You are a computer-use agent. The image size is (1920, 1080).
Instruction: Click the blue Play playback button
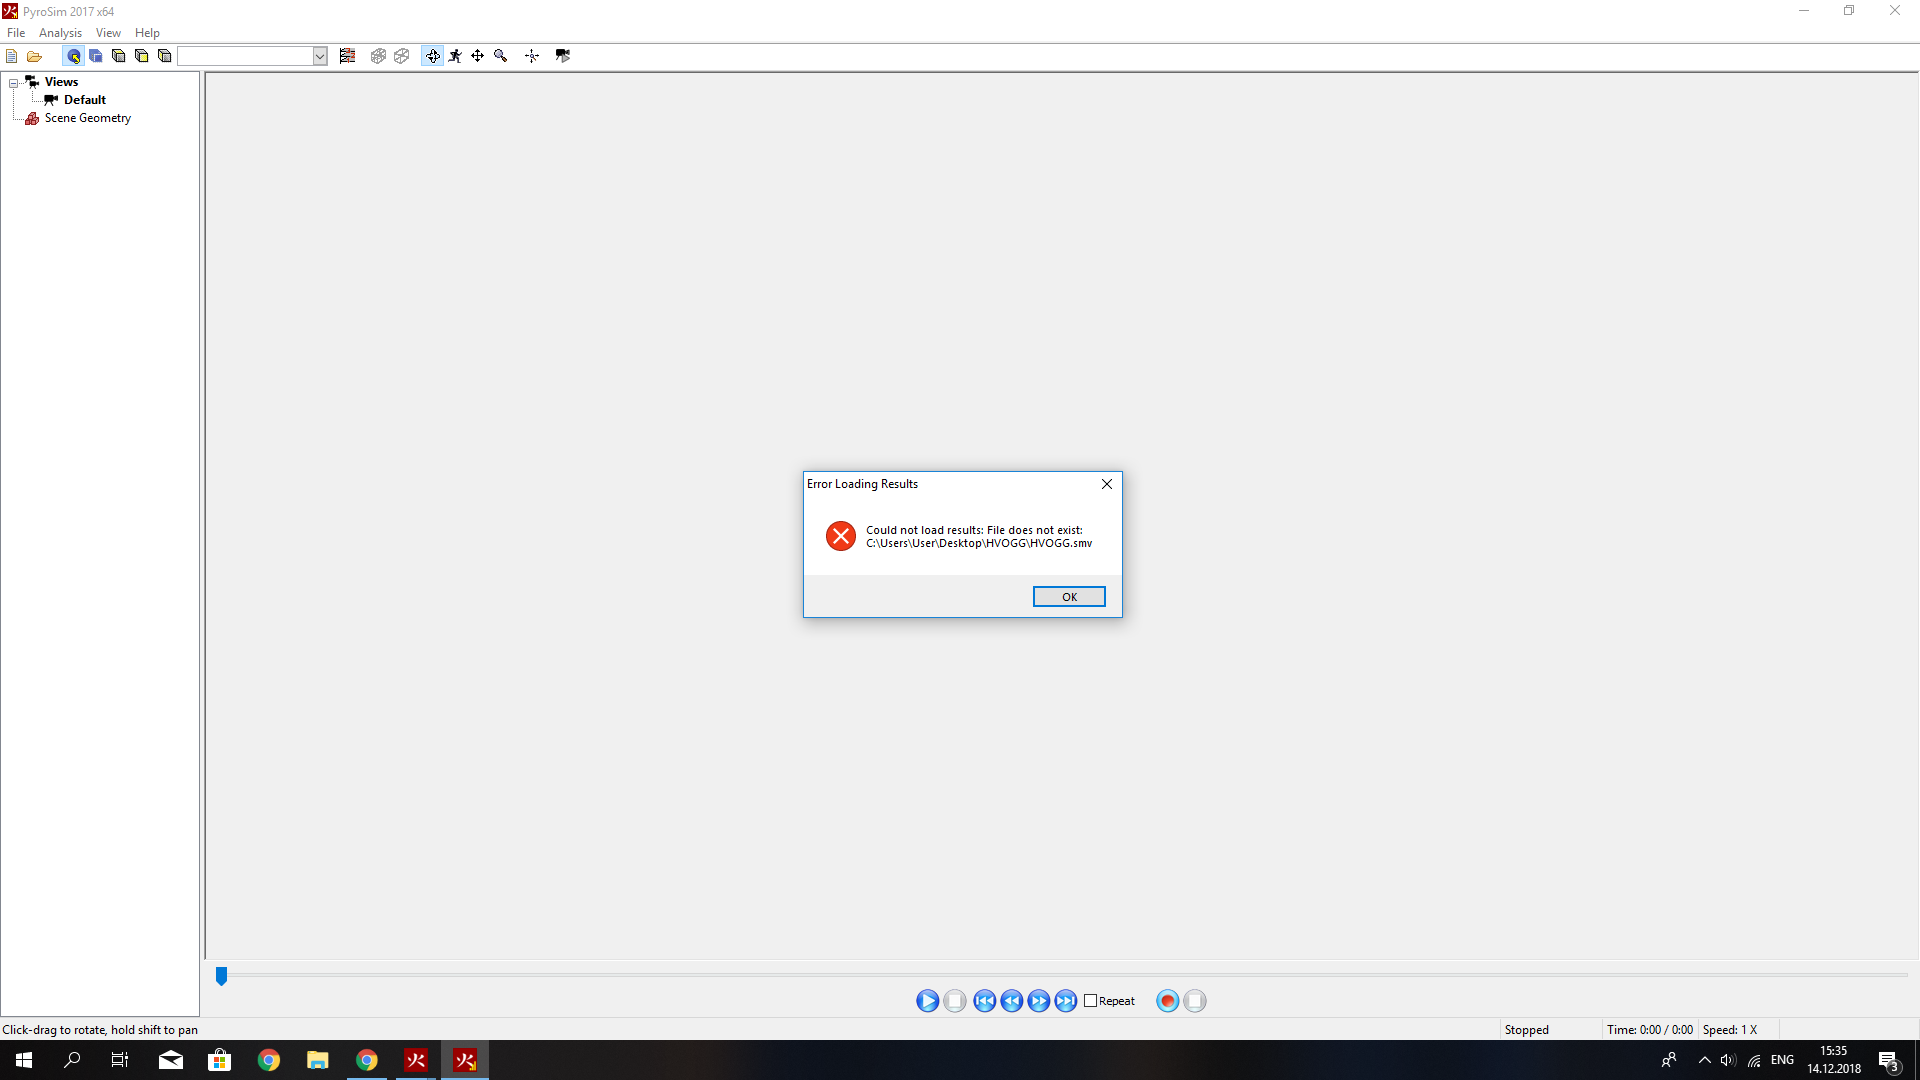[x=927, y=1001]
